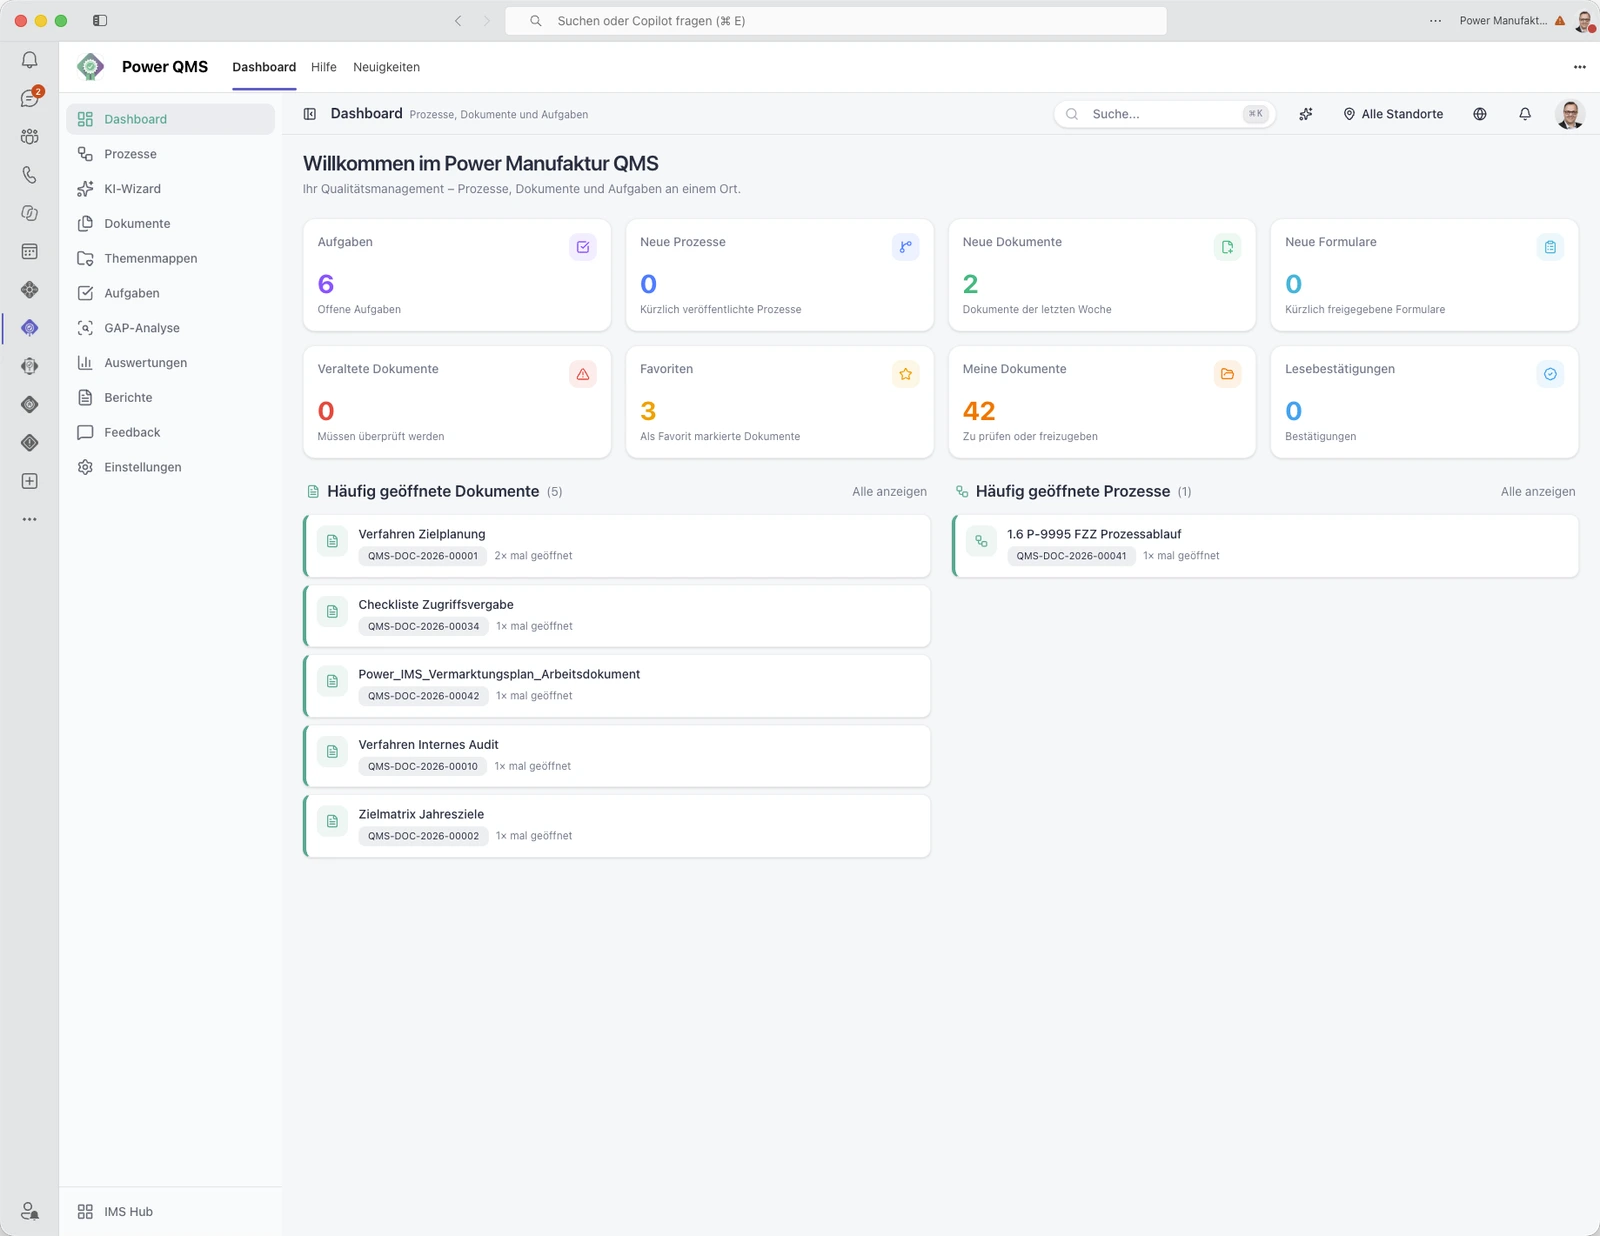The width and height of the screenshot is (1600, 1236).
Task: Open the Verfahren Zielplanung document
Action: click(x=617, y=546)
